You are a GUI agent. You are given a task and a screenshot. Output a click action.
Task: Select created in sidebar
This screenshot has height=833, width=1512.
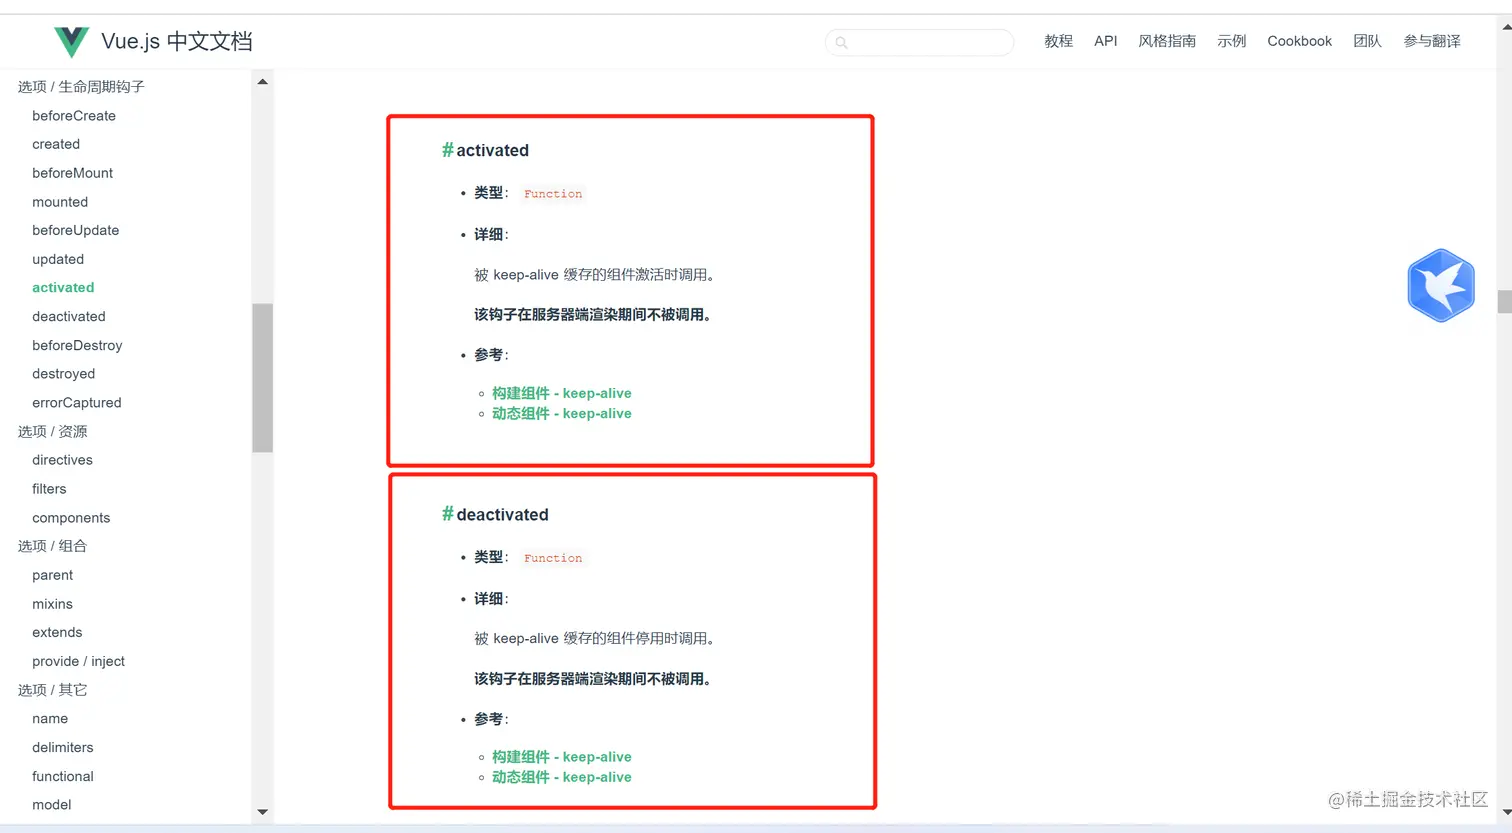coord(56,144)
